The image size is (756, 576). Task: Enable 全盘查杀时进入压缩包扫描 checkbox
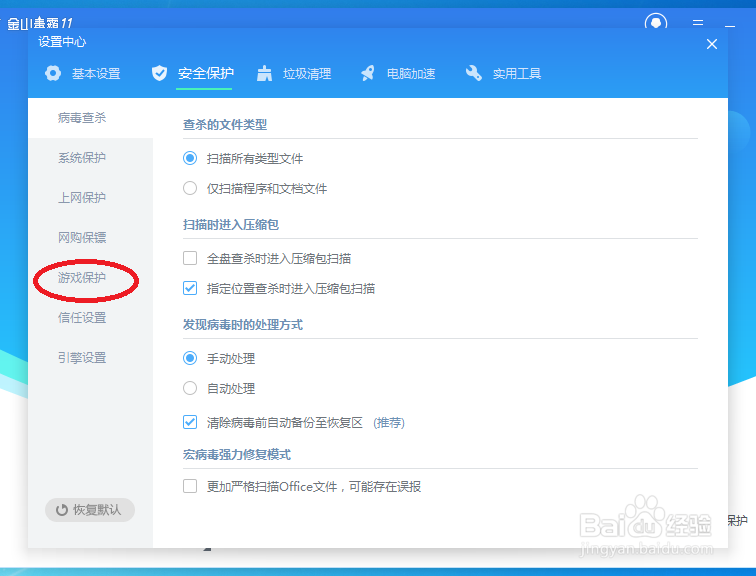190,258
